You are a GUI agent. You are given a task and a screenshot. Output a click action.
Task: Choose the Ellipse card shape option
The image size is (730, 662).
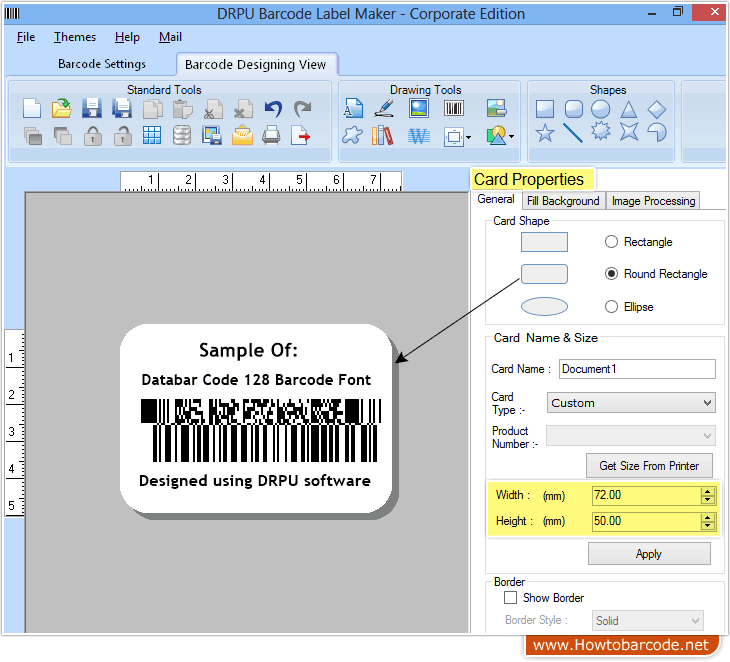tap(612, 307)
